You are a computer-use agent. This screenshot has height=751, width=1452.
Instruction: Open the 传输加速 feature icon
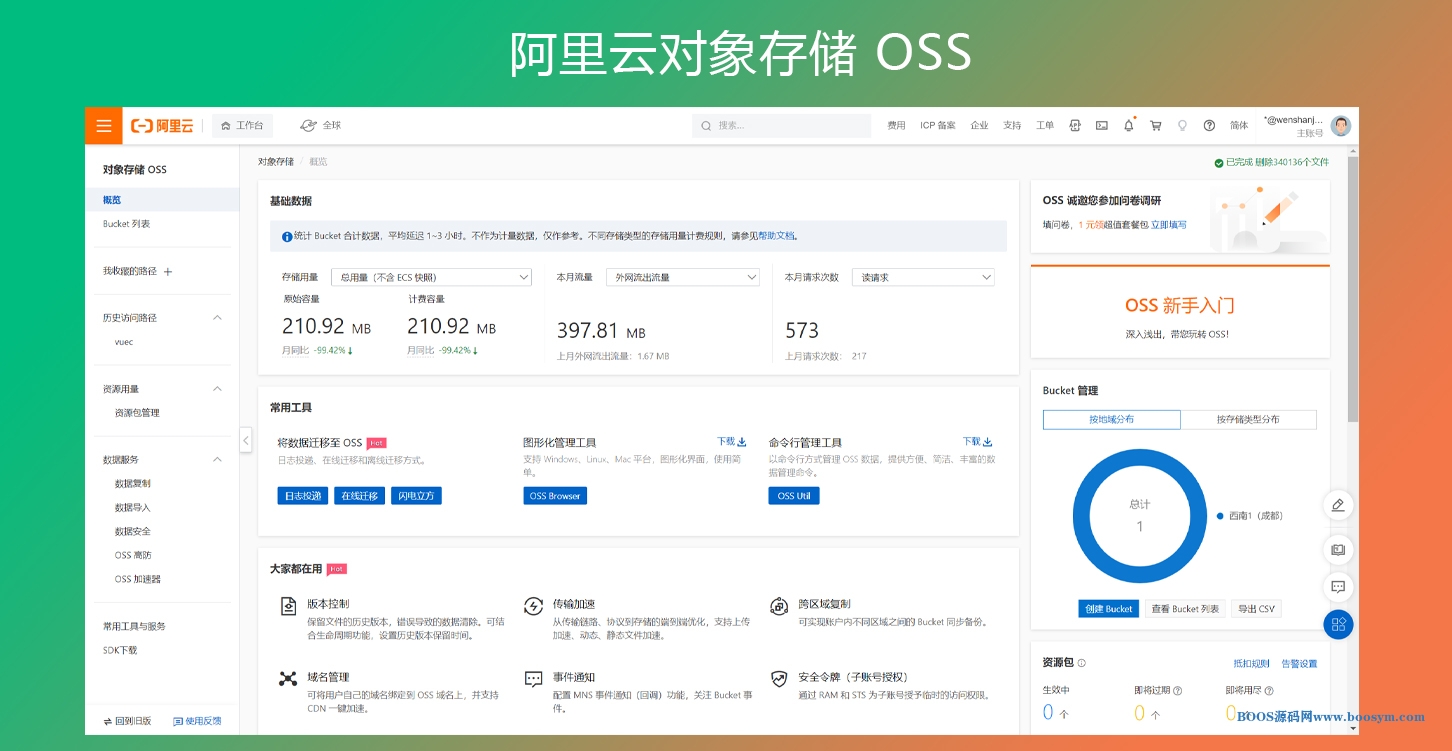click(x=534, y=606)
